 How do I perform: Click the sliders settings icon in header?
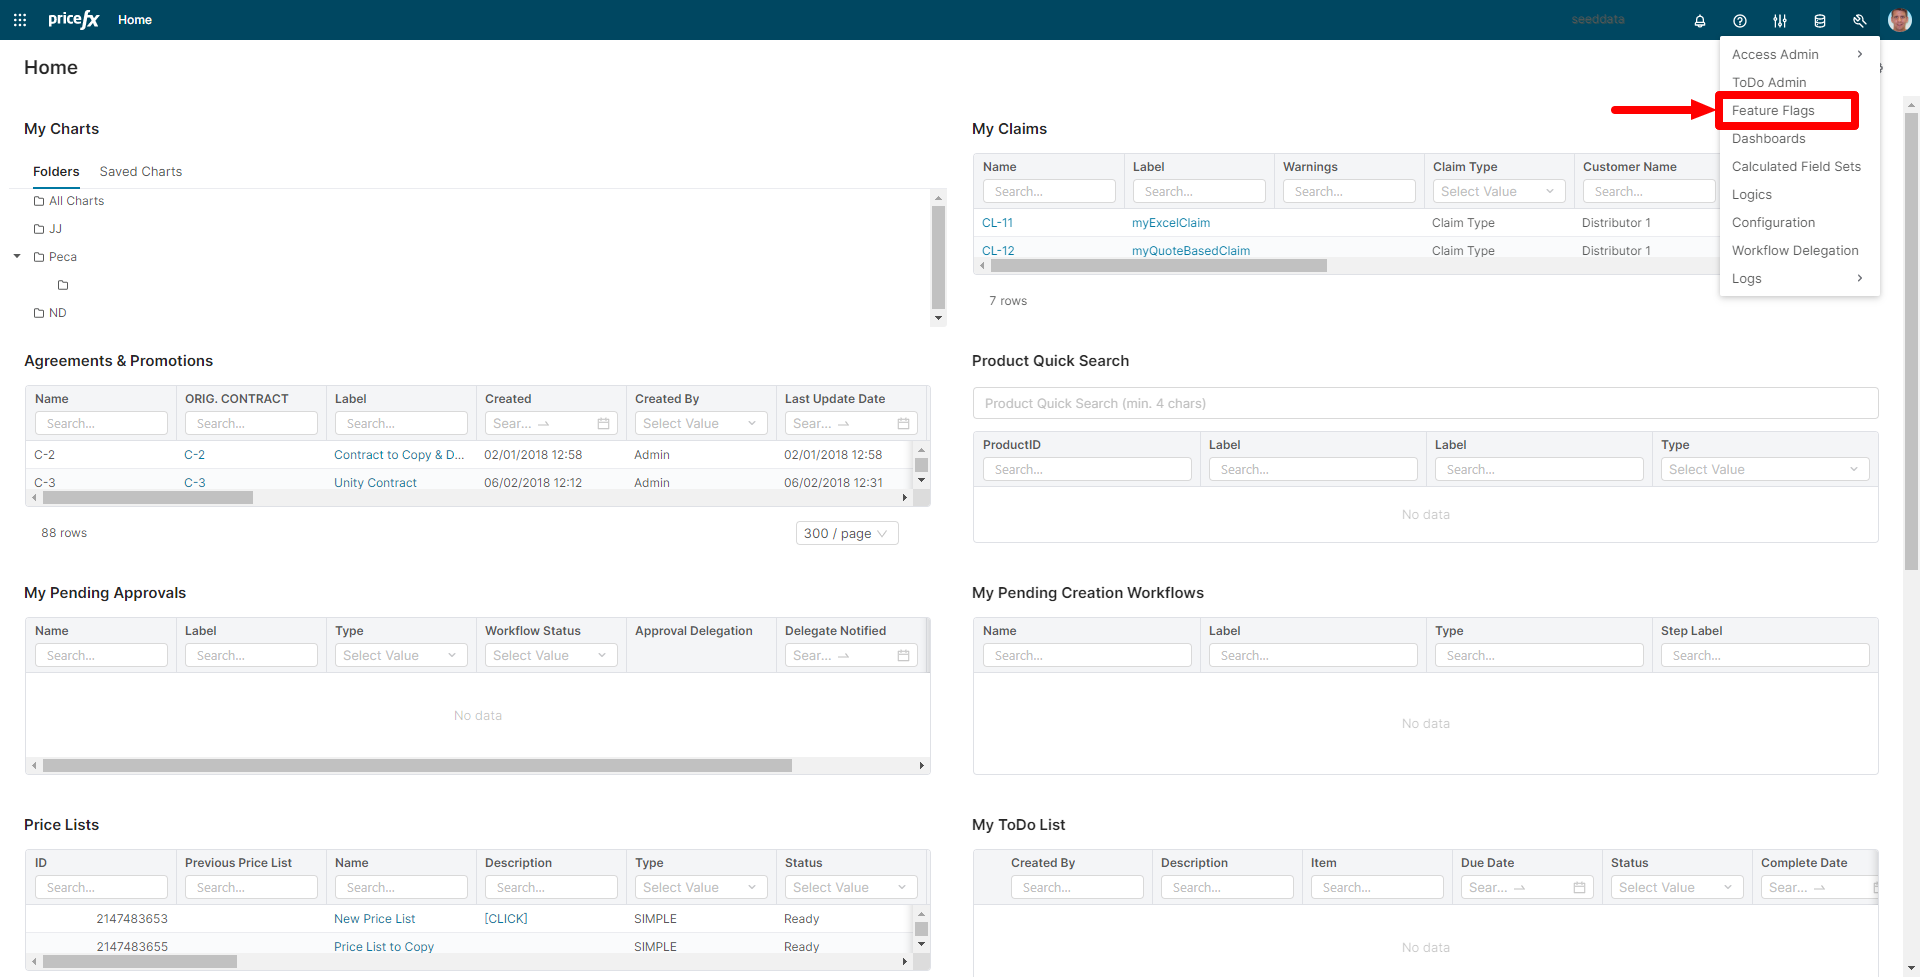pyautogui.click(x=1779, y=21)
